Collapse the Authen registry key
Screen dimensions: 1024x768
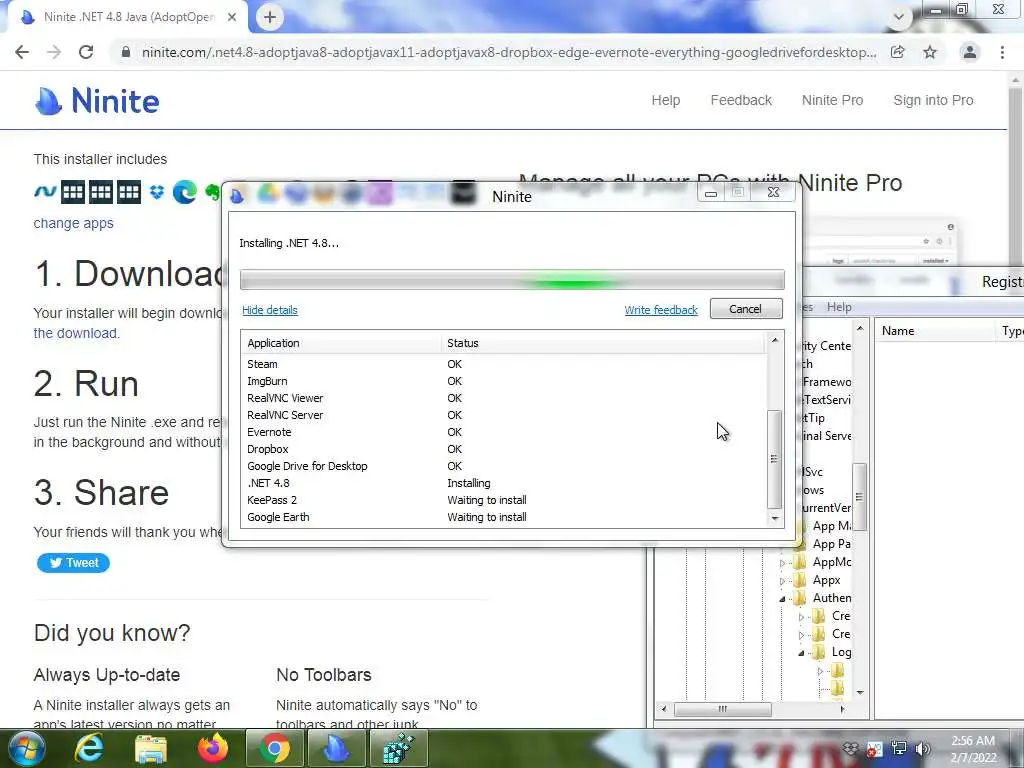click(x=782, y=599)
